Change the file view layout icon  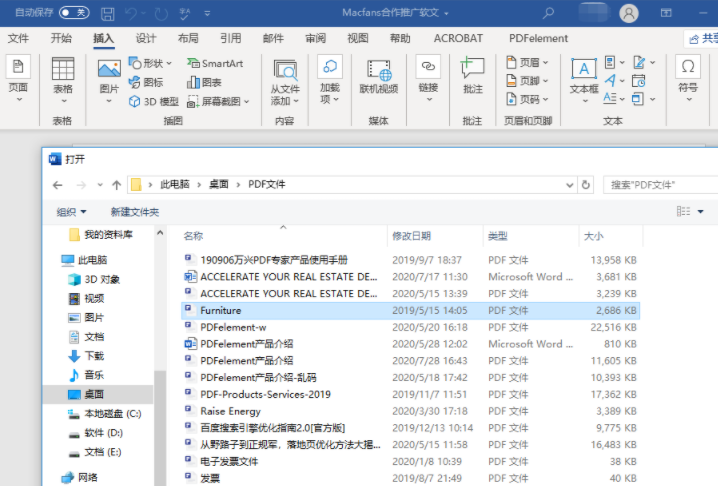pyautogui.click(x=684, y=211)
